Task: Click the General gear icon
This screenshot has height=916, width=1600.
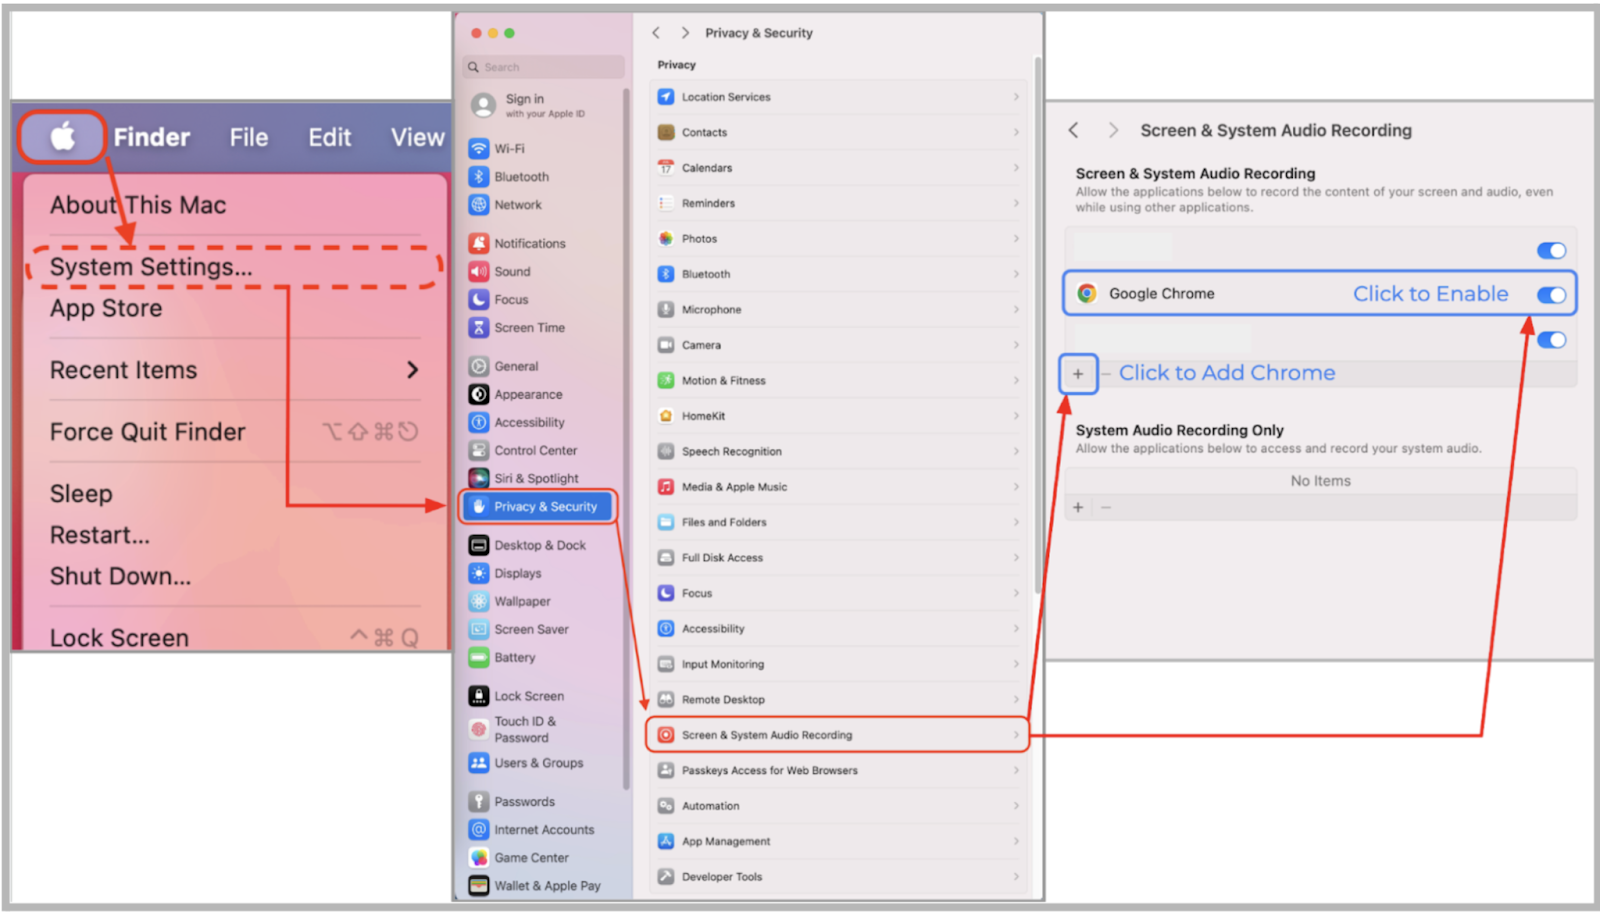Action: 479,366
